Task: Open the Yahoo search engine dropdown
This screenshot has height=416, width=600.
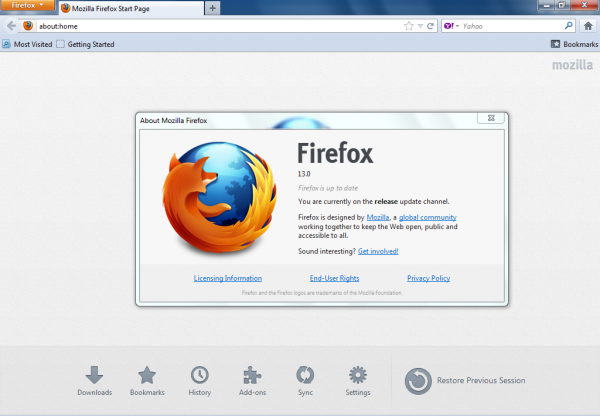Action: pyautogui.click(x=451, y=26)
